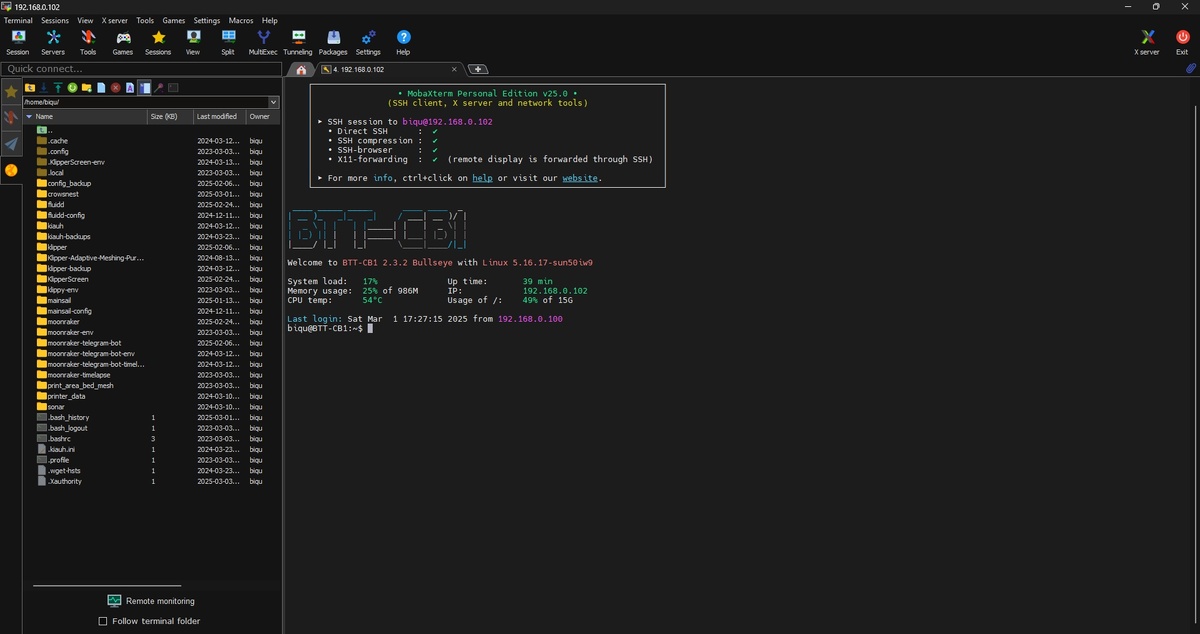Open the Sessions menu in menu bar
Screen dimensions: 1200x634
(55, 20)
